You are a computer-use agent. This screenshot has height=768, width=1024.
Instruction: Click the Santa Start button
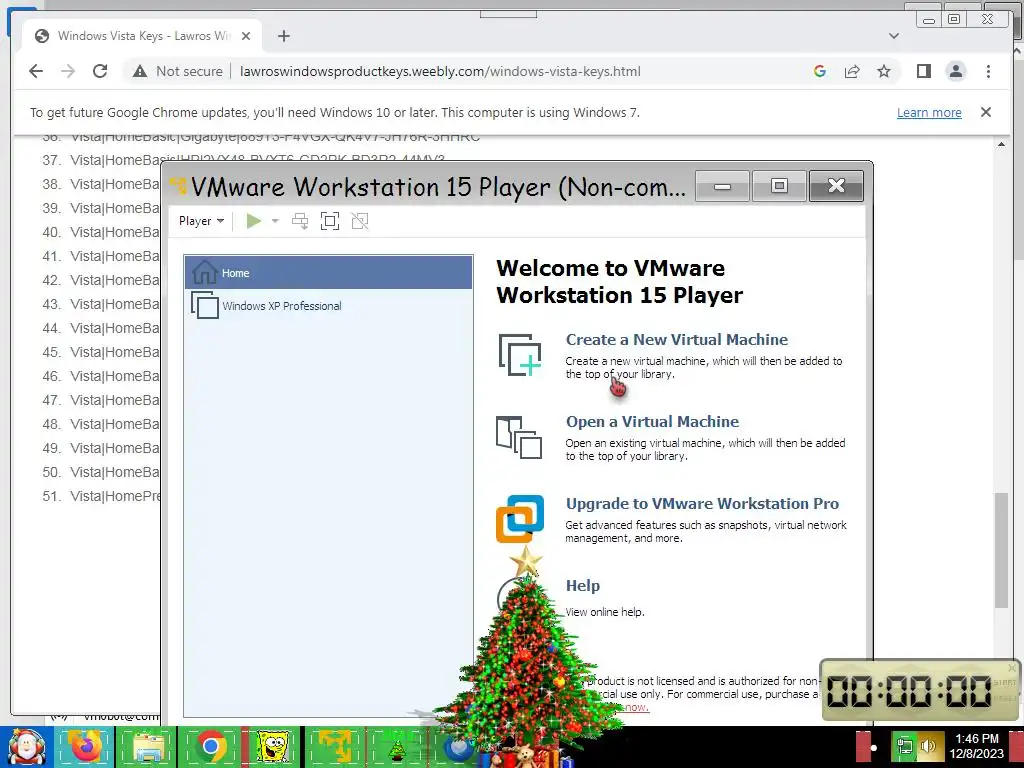click(26, 747)
